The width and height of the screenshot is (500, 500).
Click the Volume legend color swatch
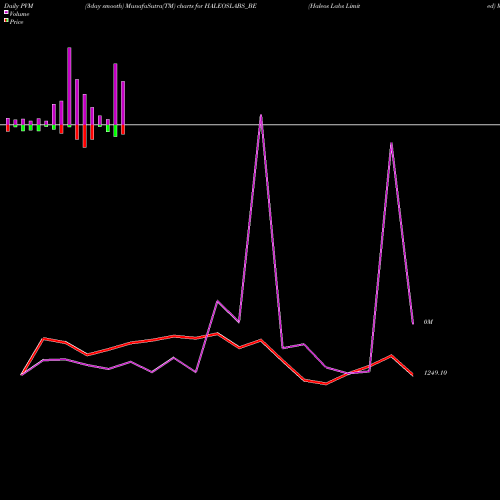coord(6,12)
